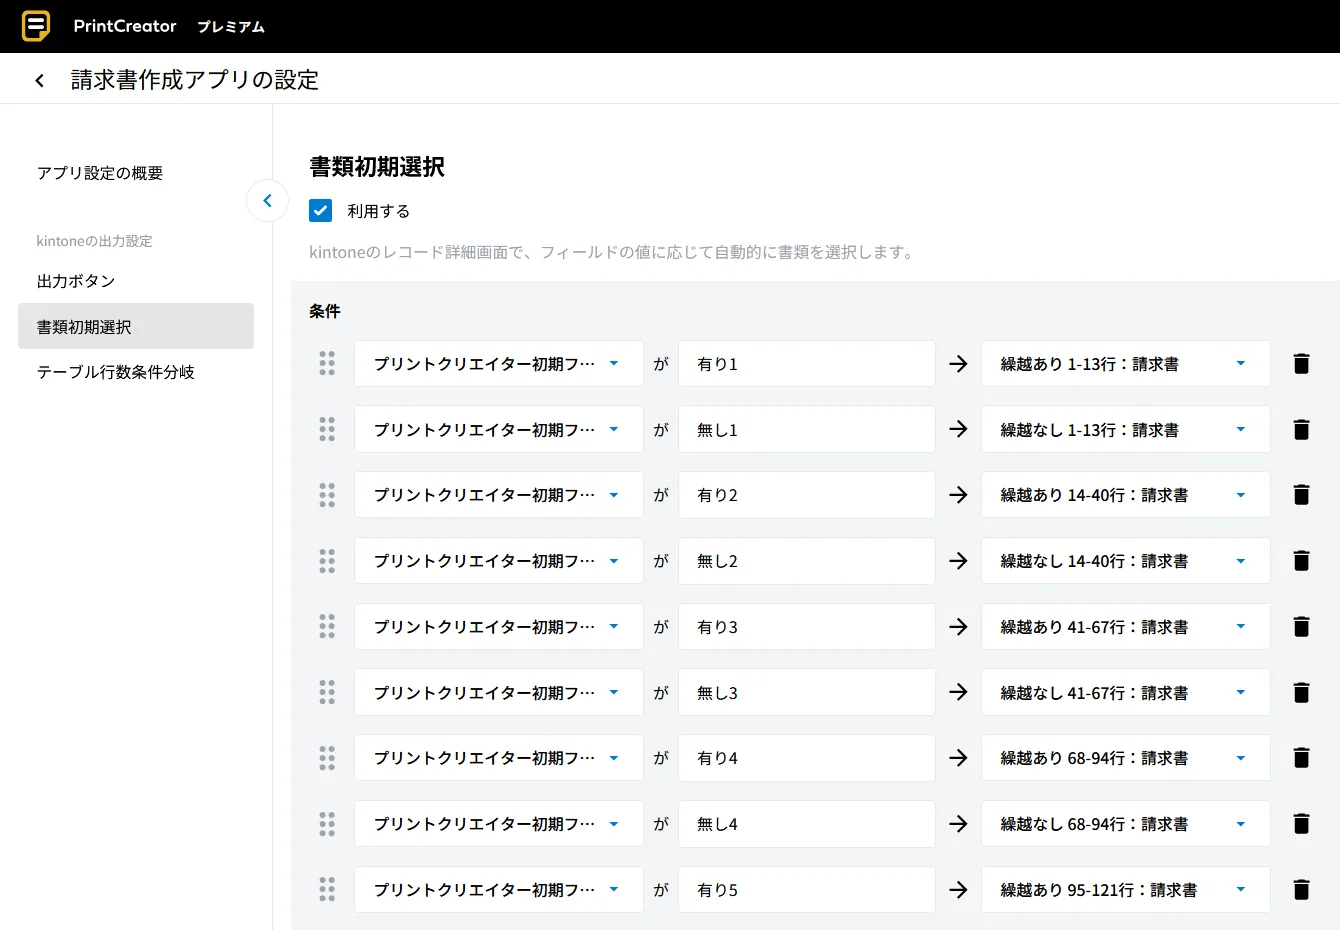Open the 繰越あり 1-13行：請求書 dropdown
The height and width of the screenshot is (930, 1340).
point(1125,364)
